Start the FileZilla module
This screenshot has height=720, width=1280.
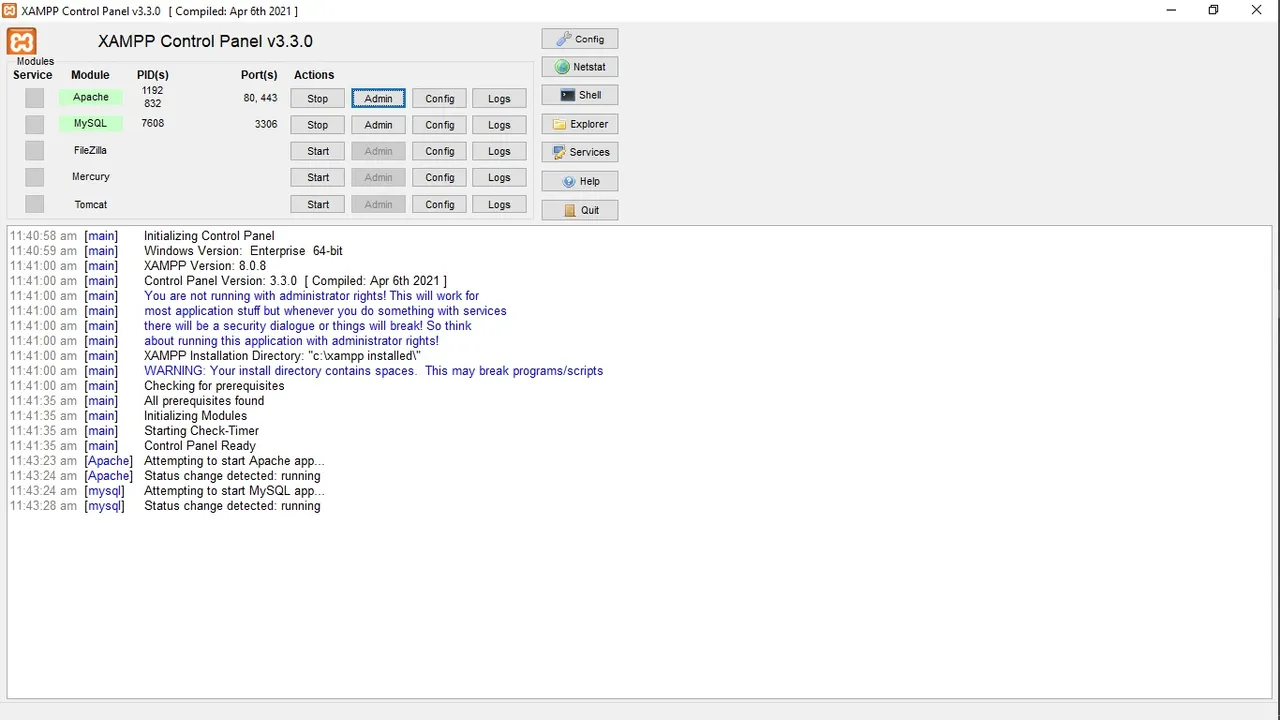(318, 151)
